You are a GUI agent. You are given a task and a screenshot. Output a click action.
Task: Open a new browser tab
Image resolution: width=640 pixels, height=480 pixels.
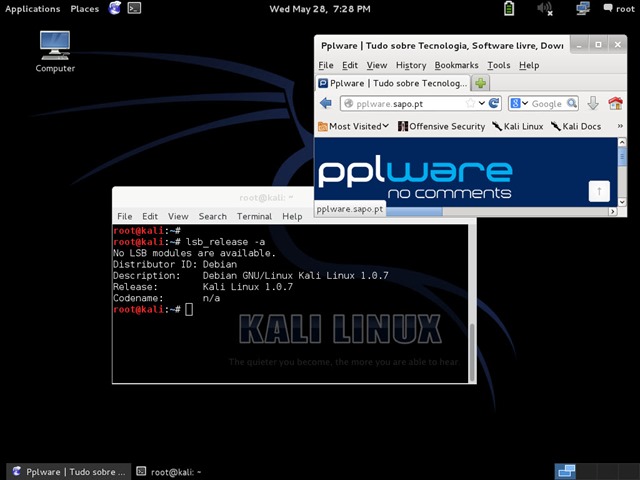click(x=480, y=83)
